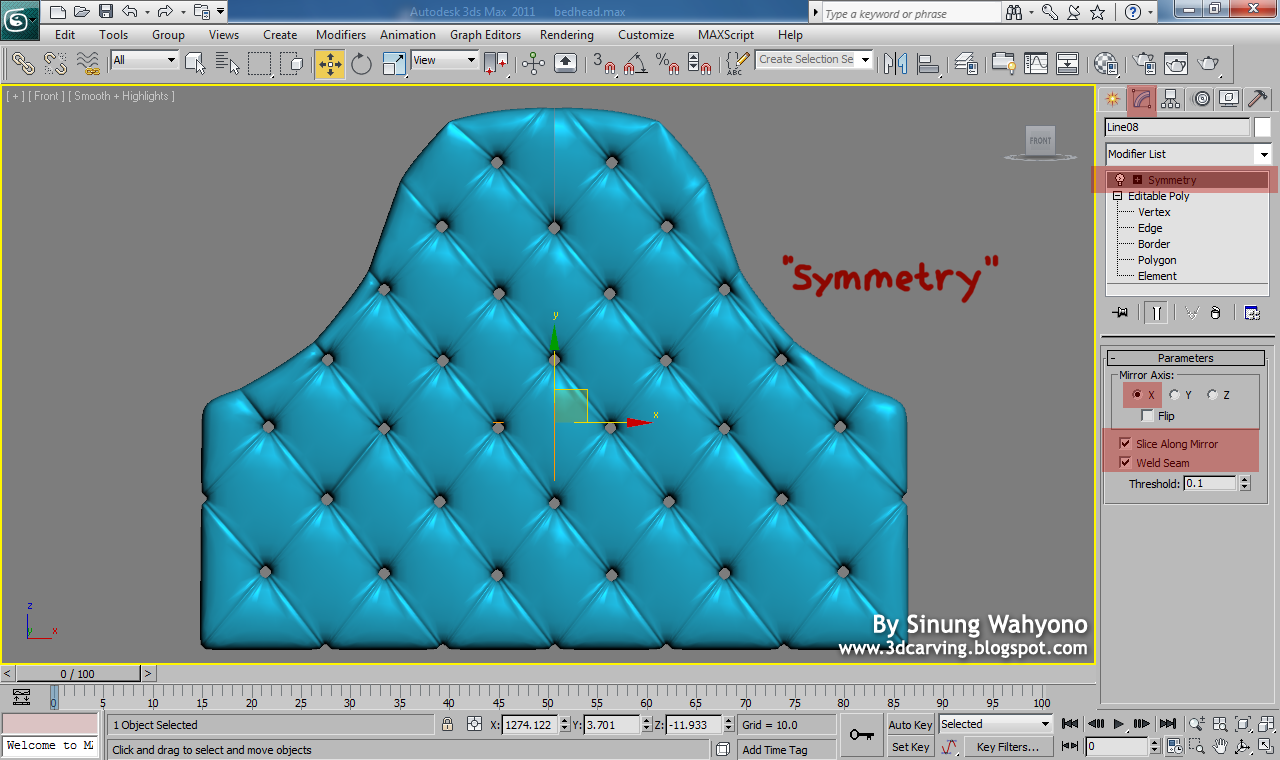
Task: Expand the Symmetry modifier sub-levels
Action: tap(1137, 180)
